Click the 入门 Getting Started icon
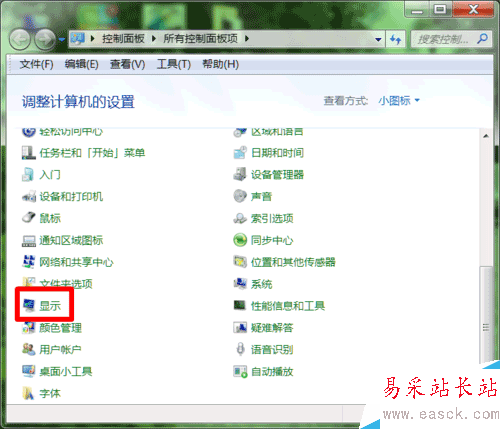 (x=28, y=175)
